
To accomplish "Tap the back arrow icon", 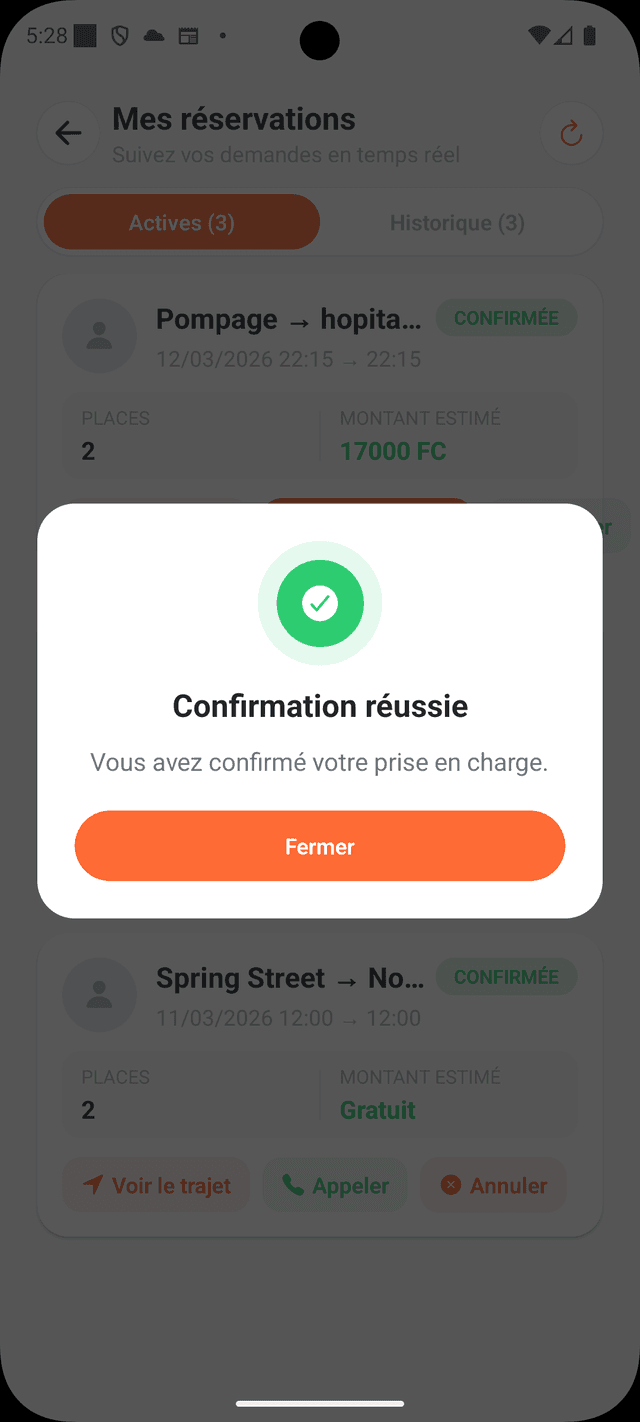I will coord(68,133).
